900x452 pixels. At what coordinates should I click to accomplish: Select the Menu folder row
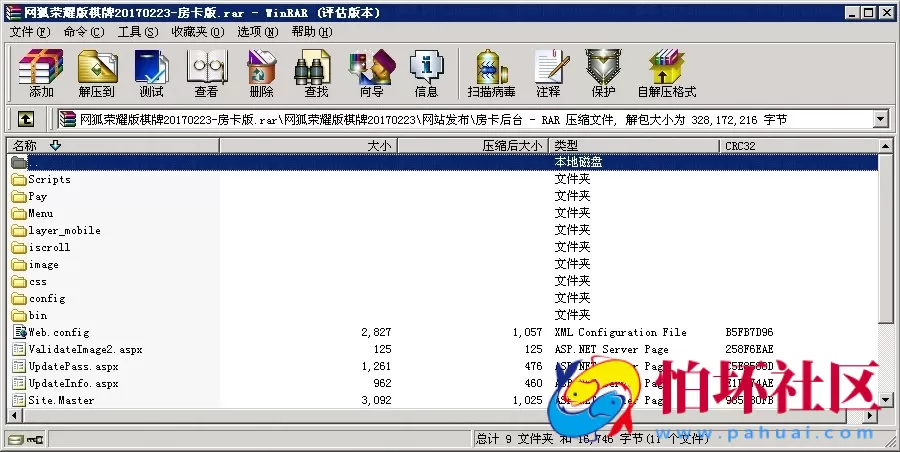(x=442, y=214)
